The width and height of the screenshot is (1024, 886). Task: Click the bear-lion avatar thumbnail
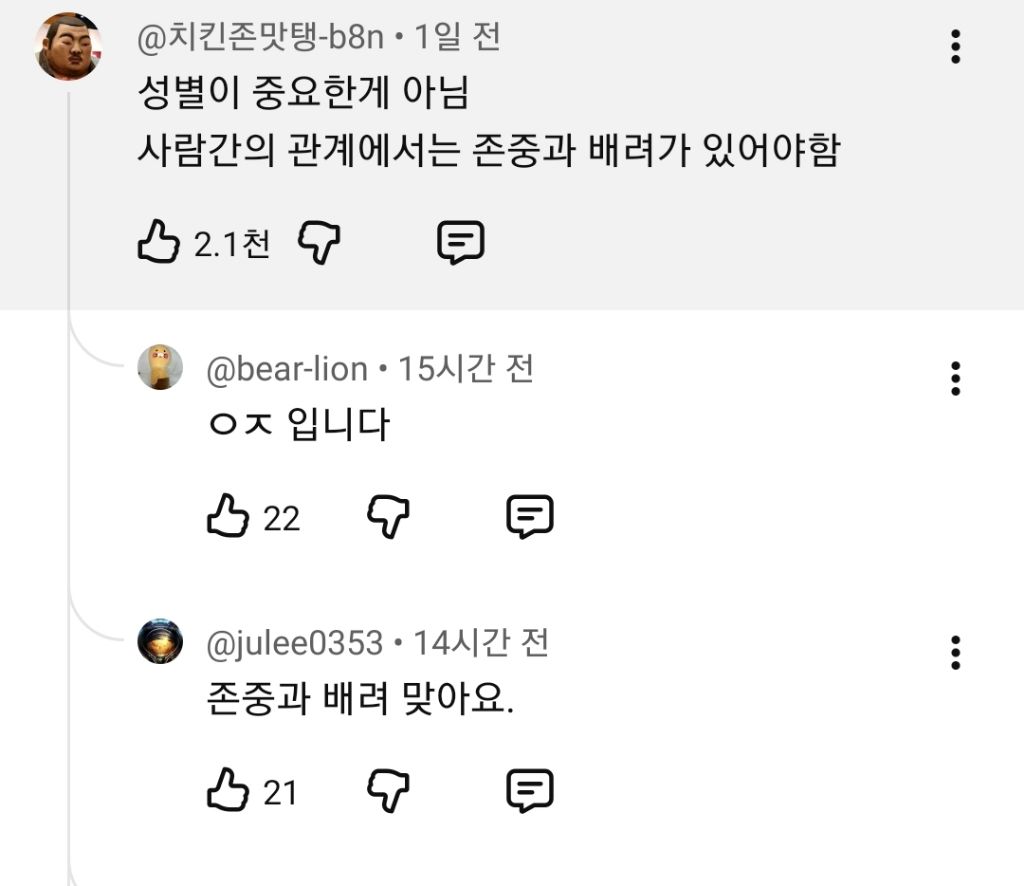click(160, 367)
